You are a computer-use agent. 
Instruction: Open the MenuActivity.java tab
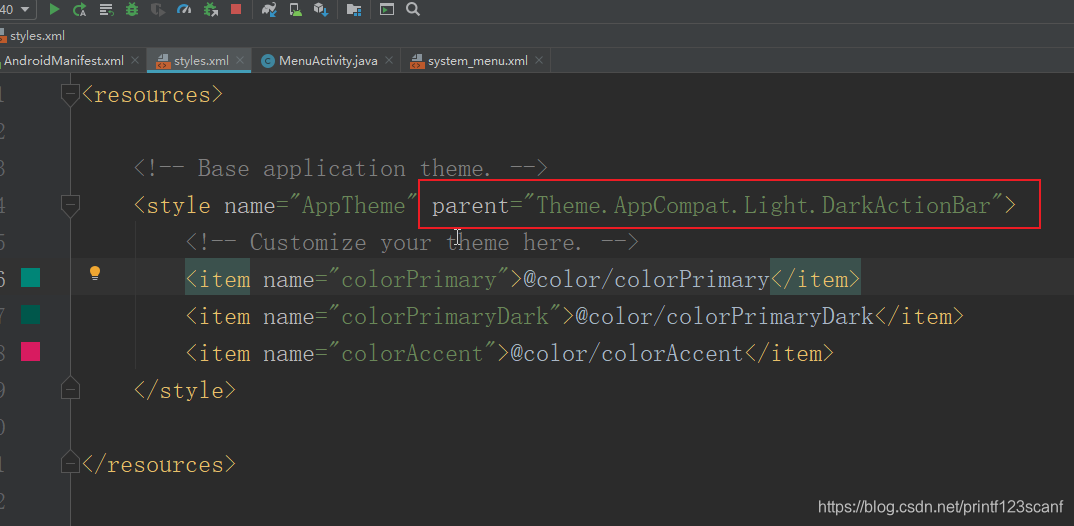(x=328, y=61)
